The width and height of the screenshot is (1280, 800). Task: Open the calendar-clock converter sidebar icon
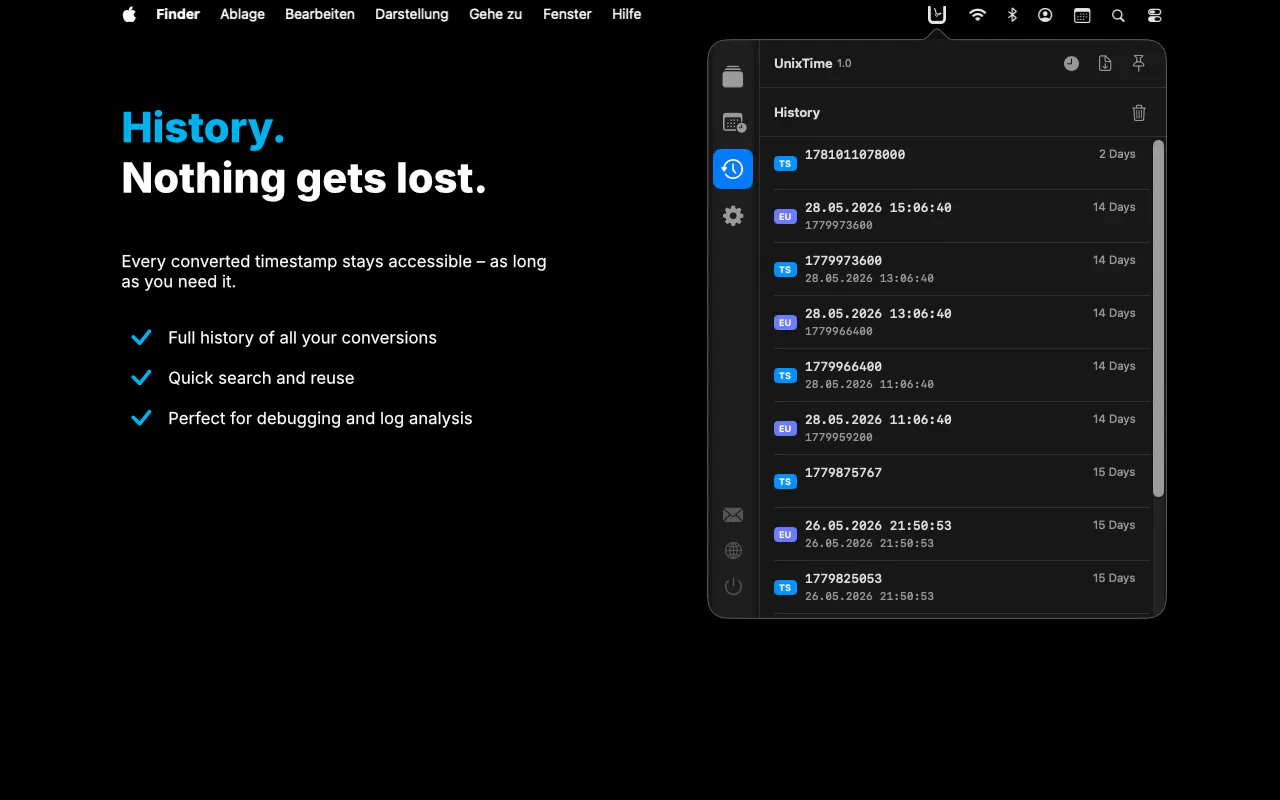click(733, 123)
